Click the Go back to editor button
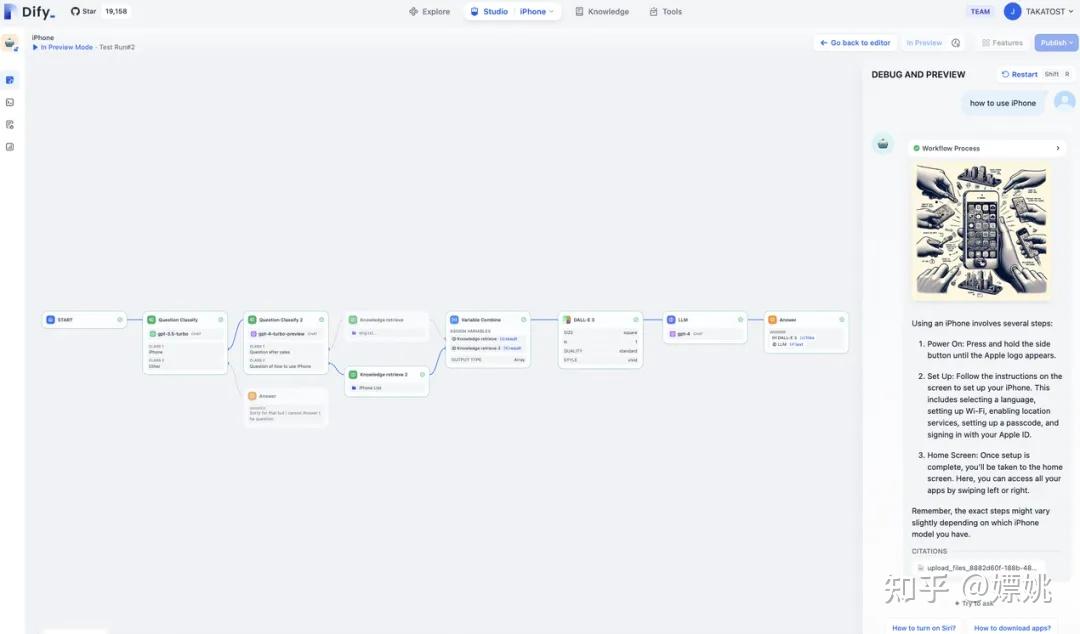Screen dimensions: 1080x634 click(856, 42)
